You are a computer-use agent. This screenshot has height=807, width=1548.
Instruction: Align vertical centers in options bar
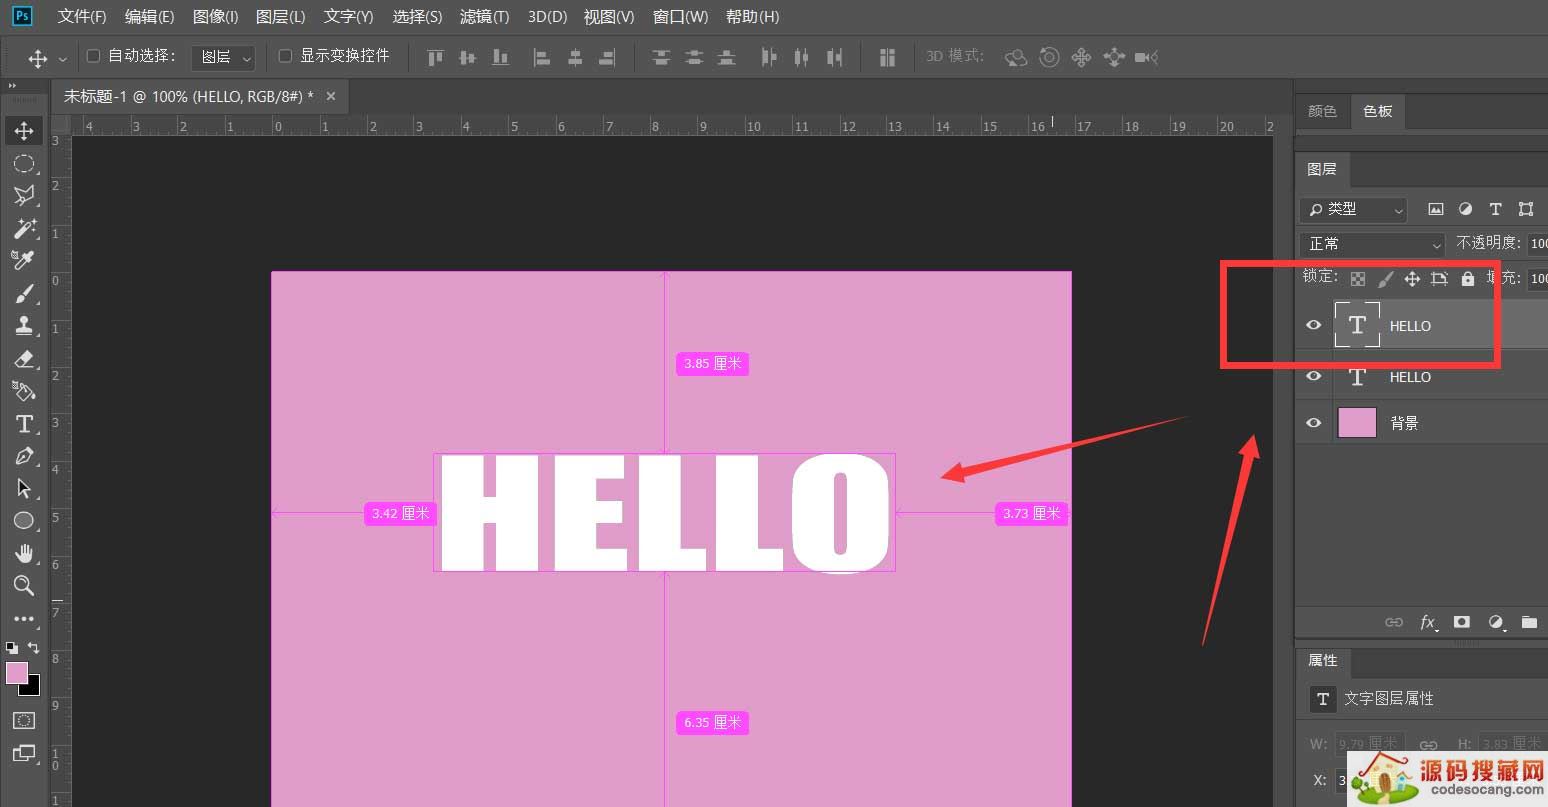pos(467,57)
